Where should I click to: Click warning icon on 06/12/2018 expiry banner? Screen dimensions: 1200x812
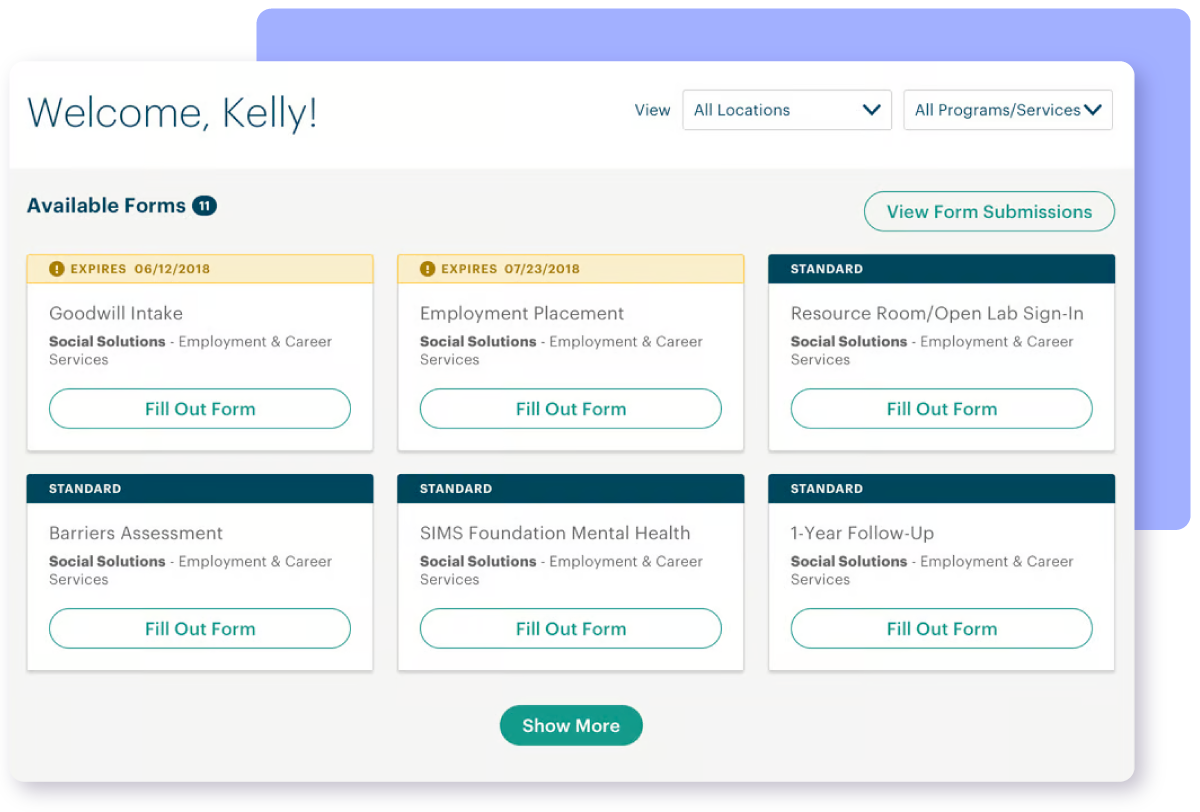[57, 269]
